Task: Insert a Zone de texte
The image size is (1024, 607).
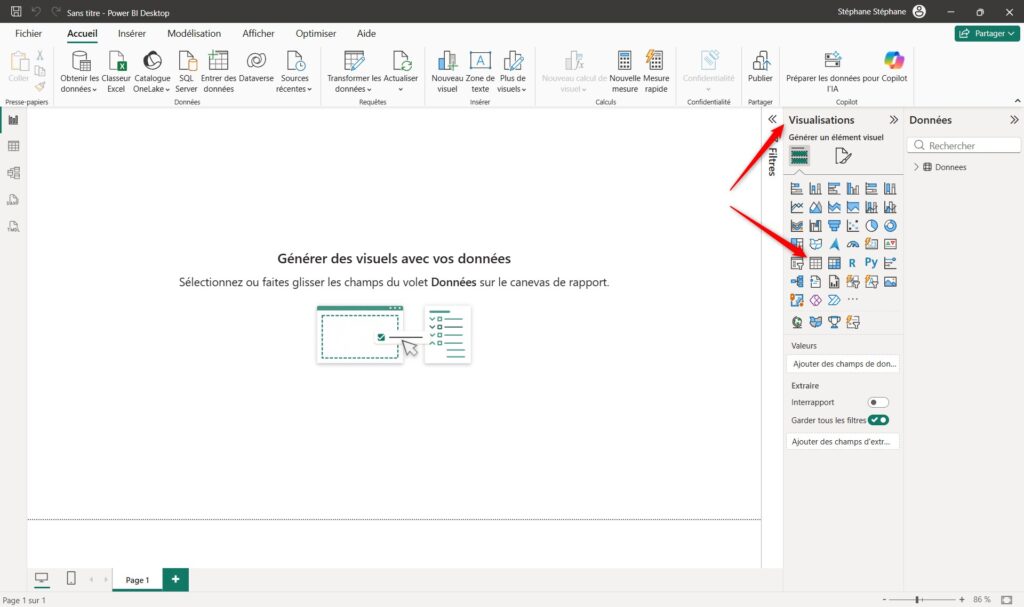Action: pos(480,72)
